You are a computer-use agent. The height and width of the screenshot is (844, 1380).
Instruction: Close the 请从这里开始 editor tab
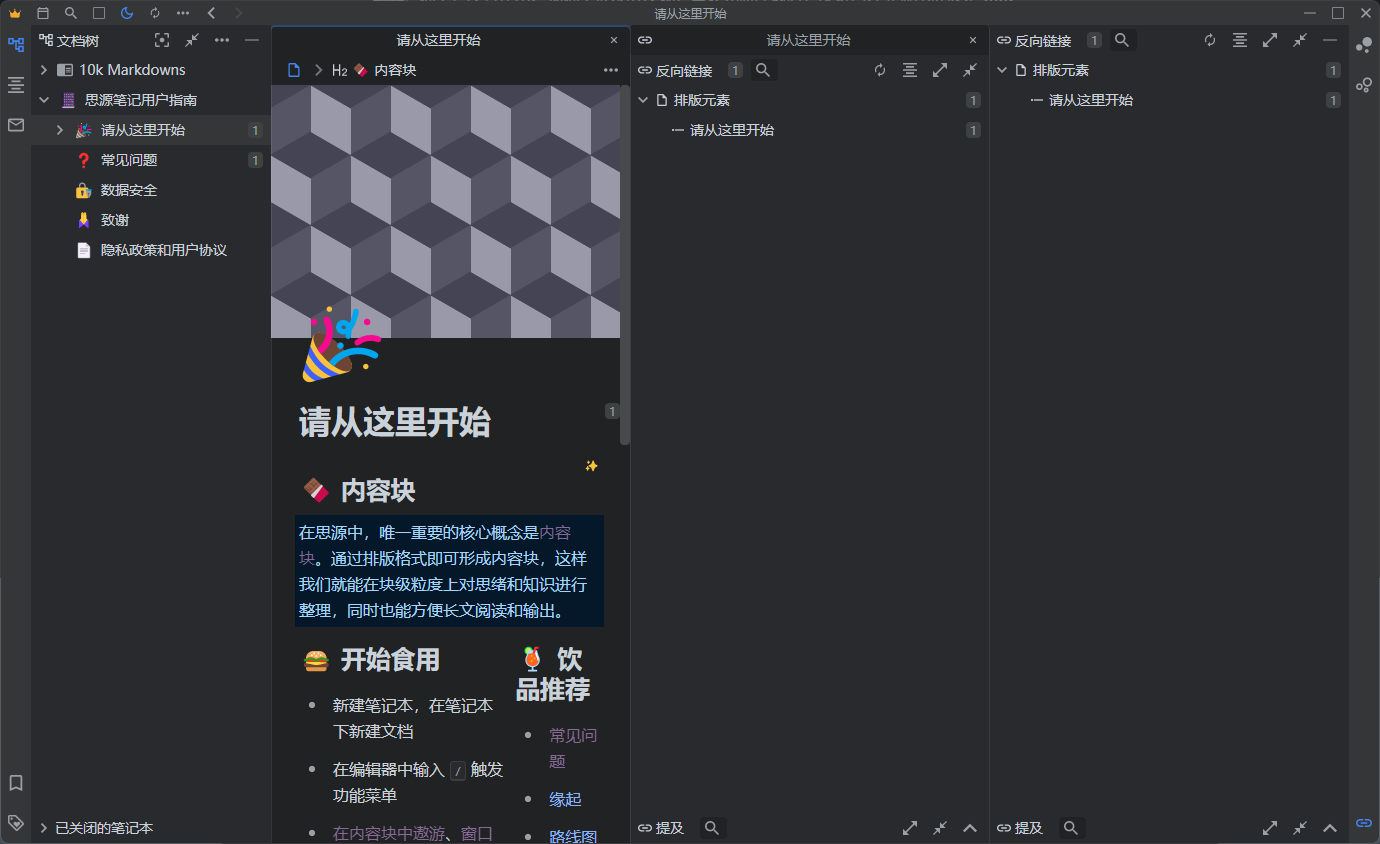tap(614, 40)
